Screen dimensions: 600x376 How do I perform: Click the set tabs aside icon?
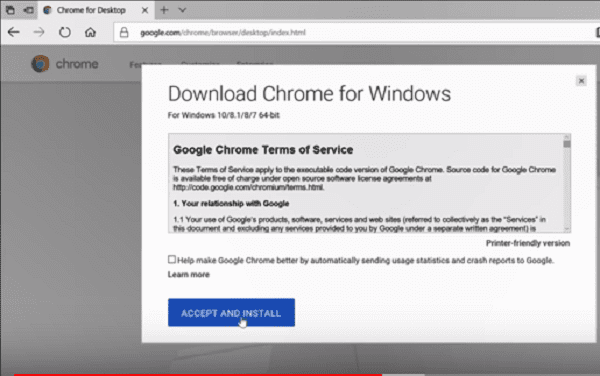[28, 10]
